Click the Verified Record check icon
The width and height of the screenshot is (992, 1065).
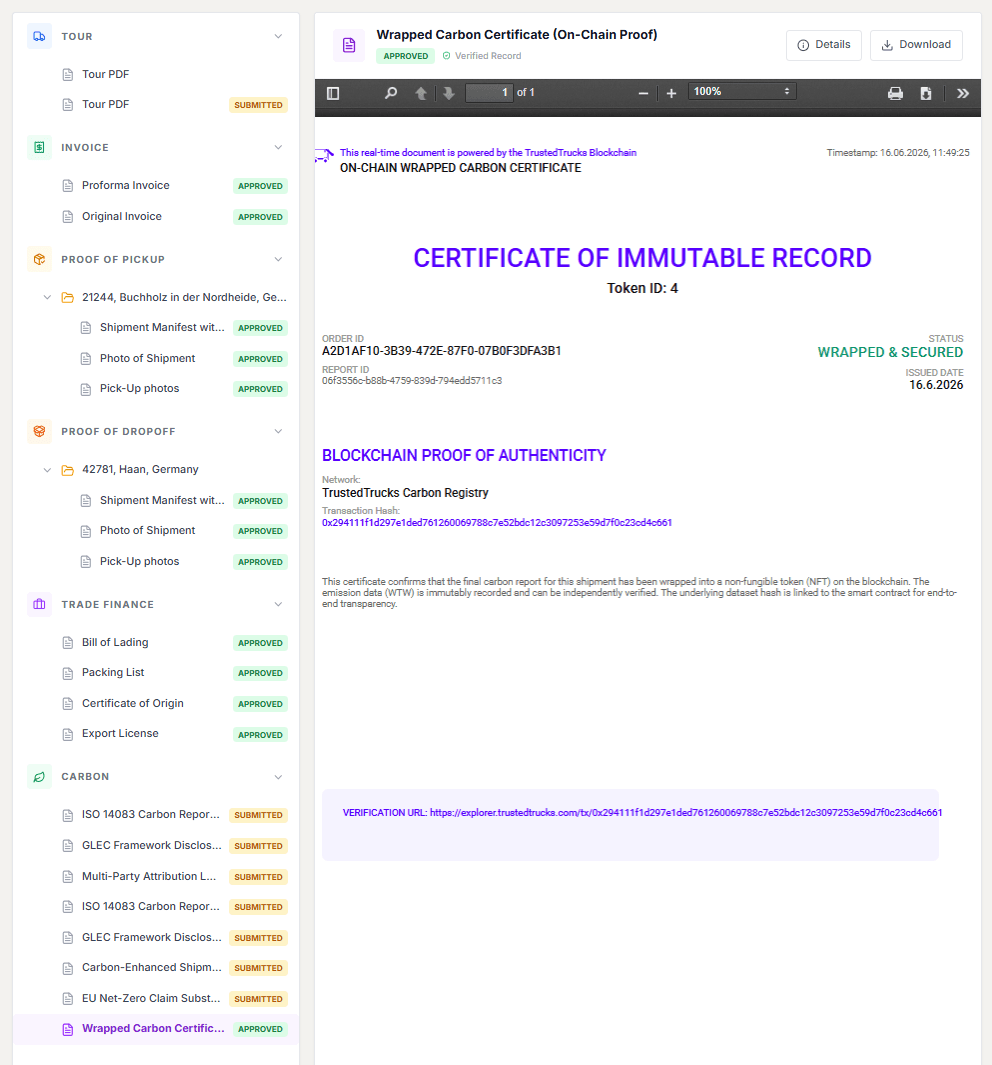446,56
